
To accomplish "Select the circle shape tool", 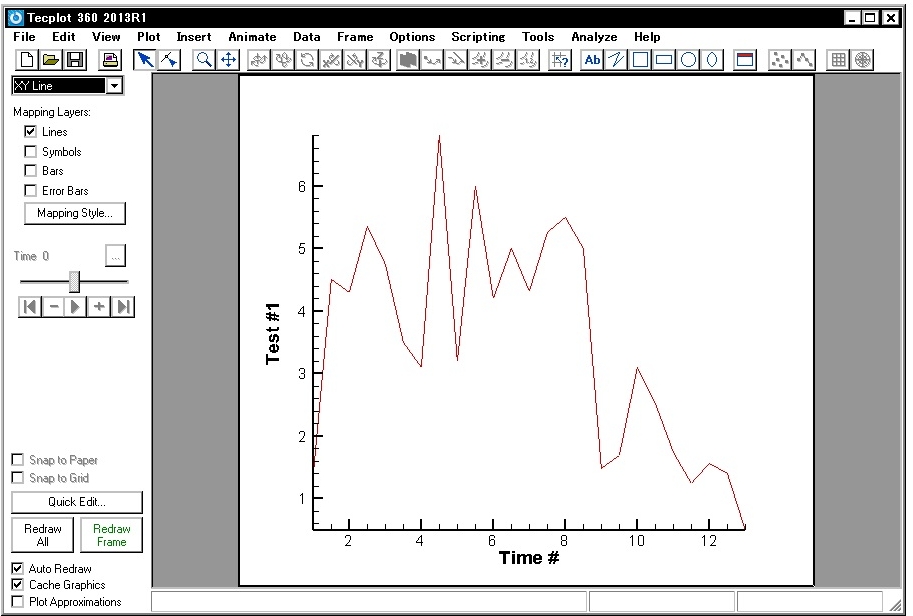I will (688, 59).
